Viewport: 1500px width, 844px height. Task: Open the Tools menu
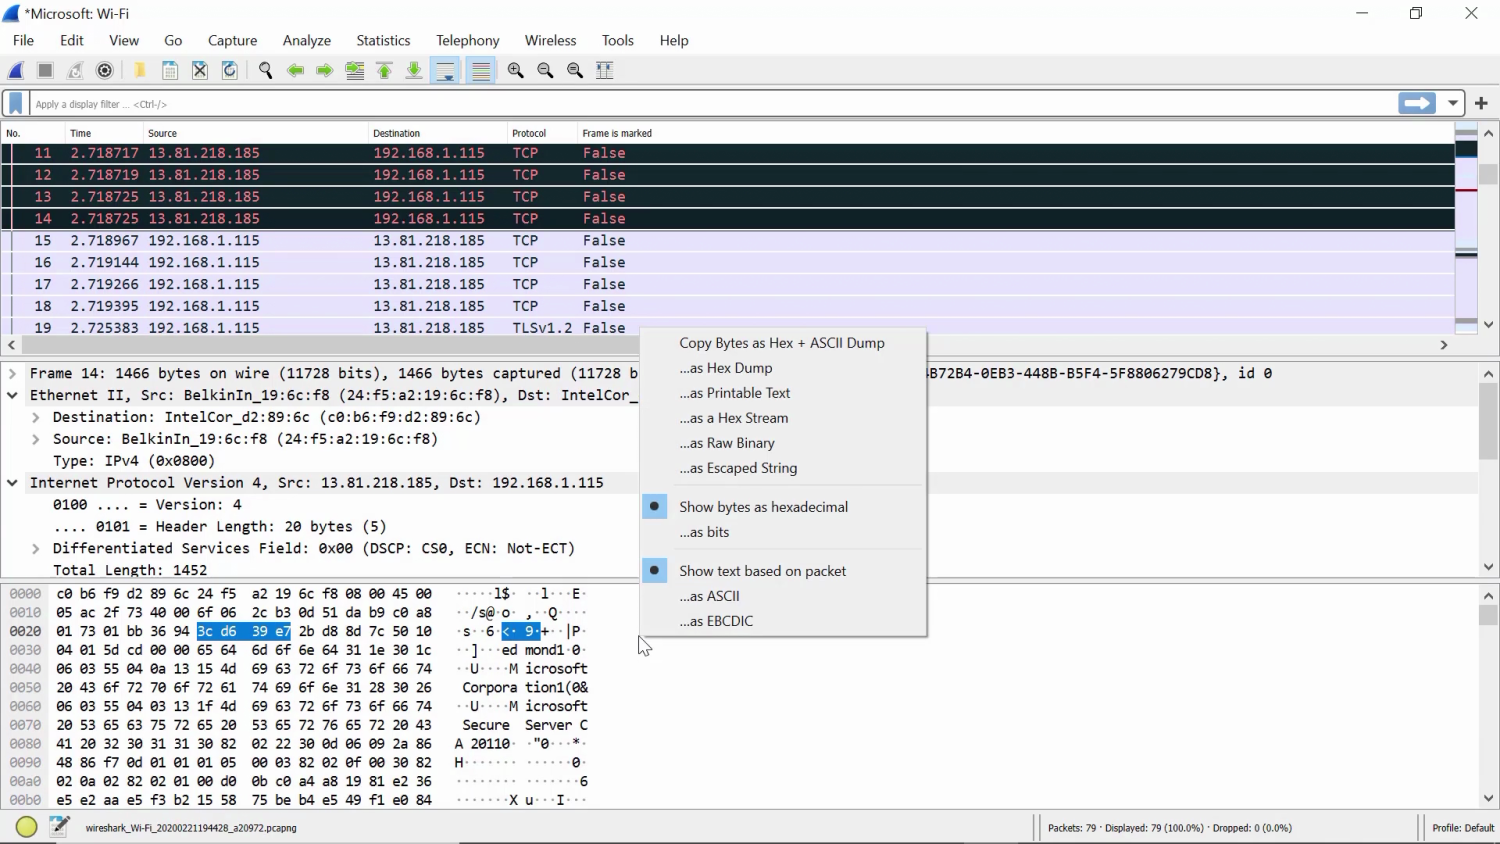618,40
